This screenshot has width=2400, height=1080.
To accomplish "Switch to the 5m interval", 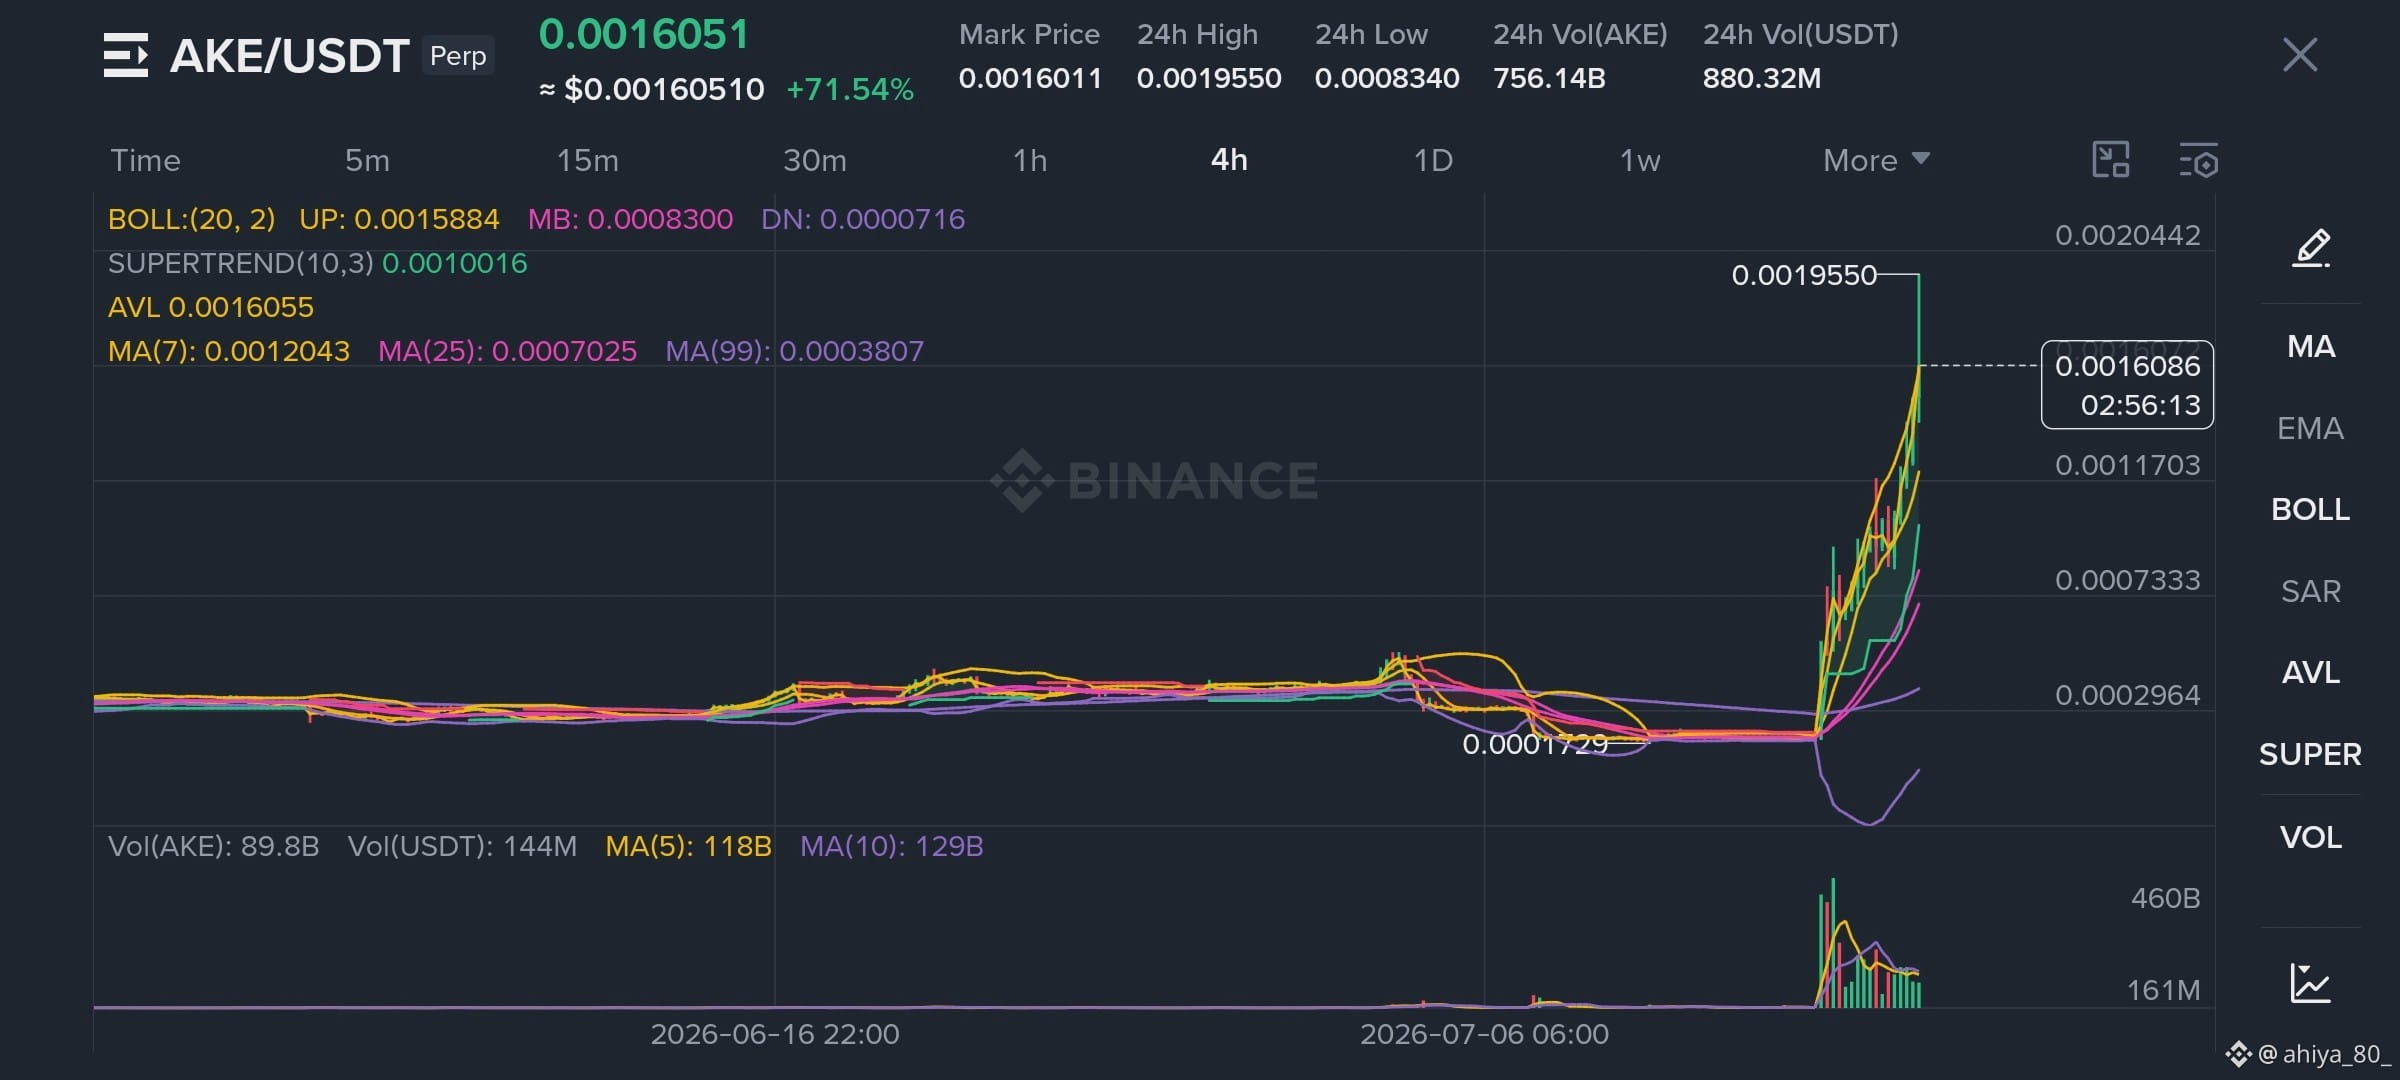I will tap(367, 160).
